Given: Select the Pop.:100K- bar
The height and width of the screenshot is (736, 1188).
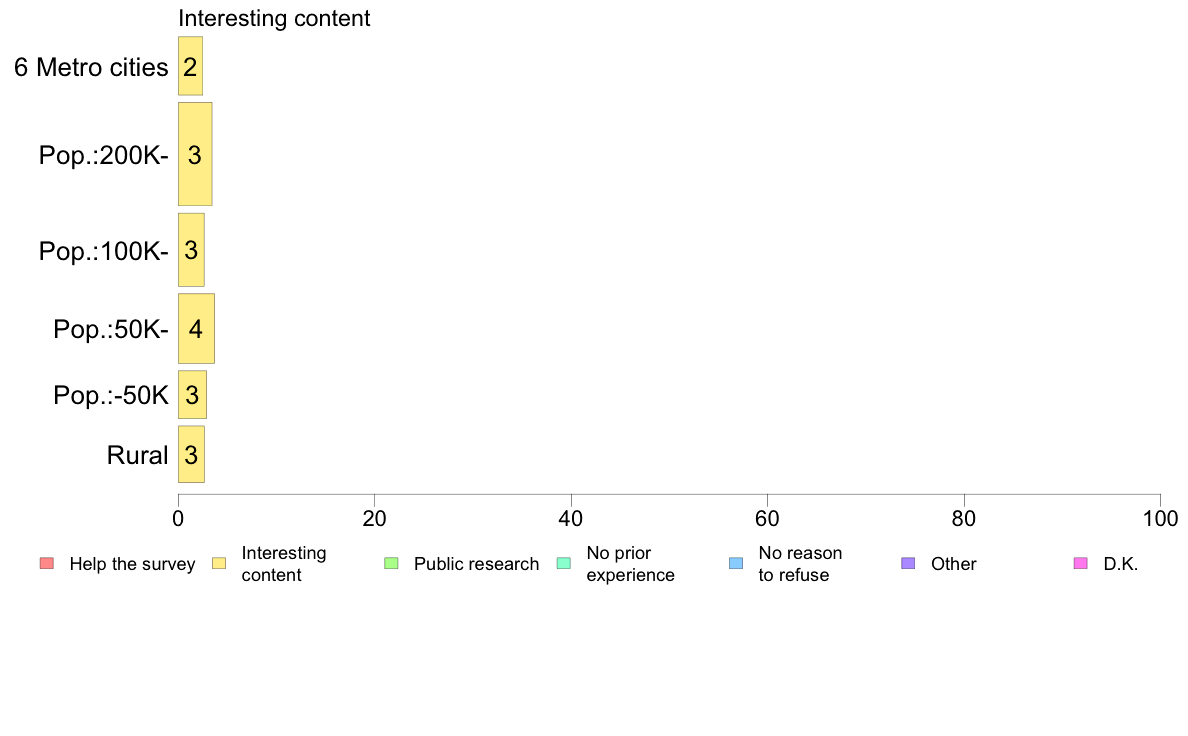Looking at the screenshot, I should click(x=191, y=249).
